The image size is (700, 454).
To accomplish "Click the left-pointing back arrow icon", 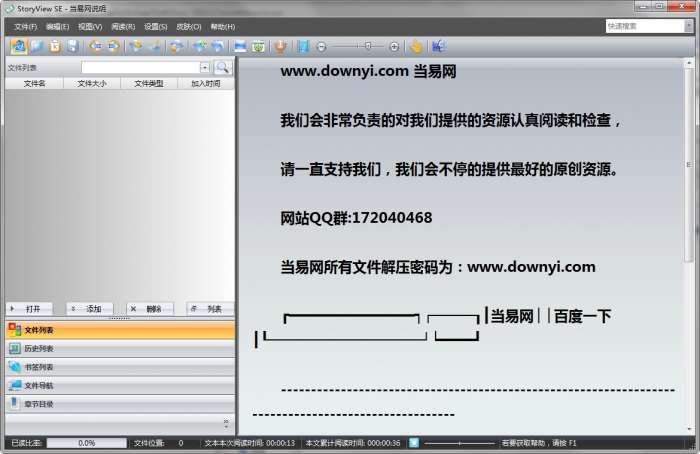I will [95, 46].
